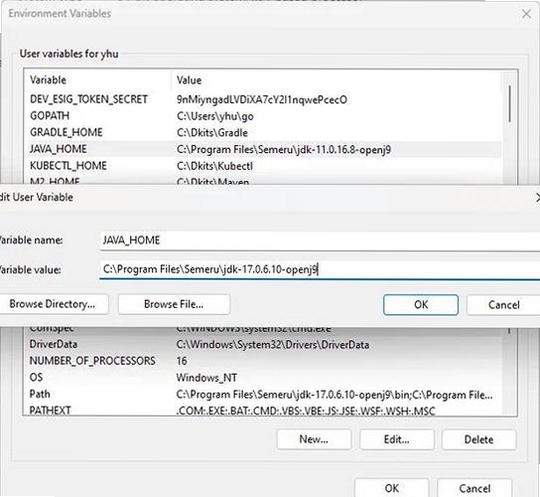Select the GOPATH user variable row
This screenshot has width=540, height=497.
[x=262, y=116]
